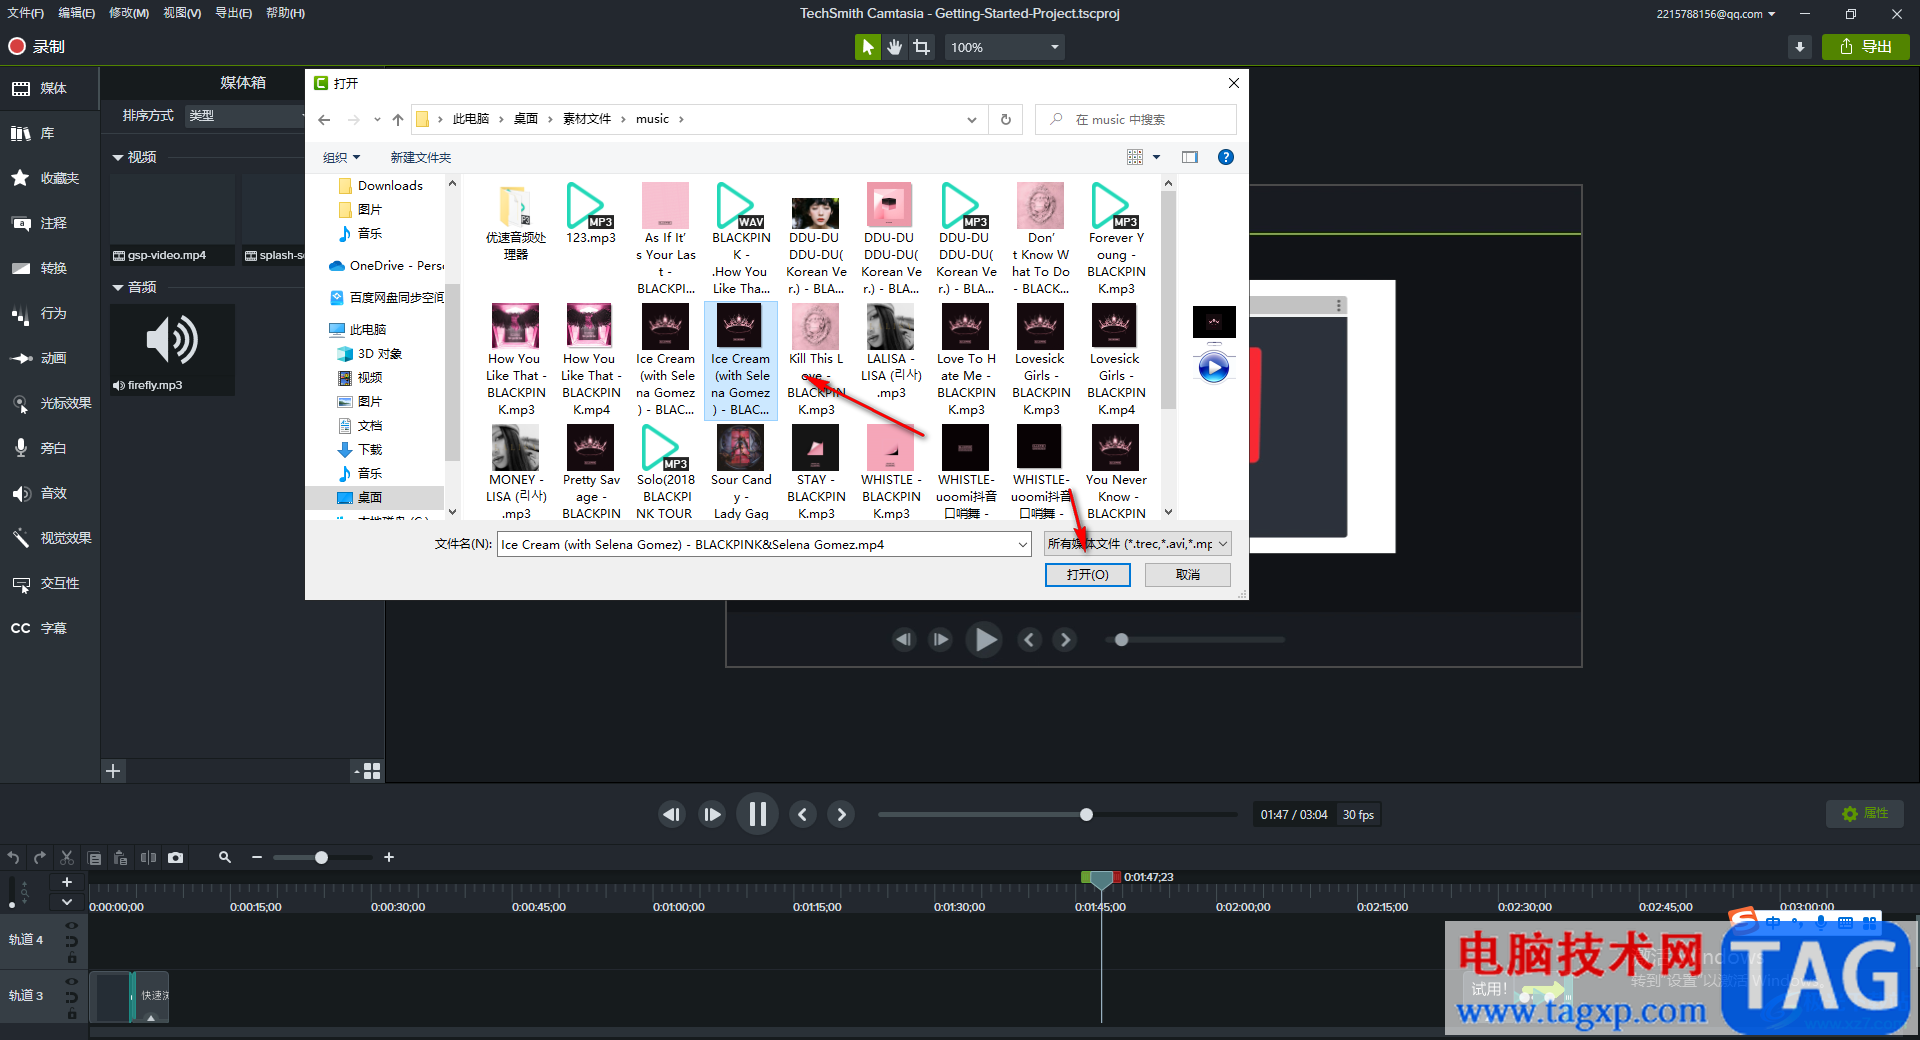Open the canvas zoom 100% dropdown
This screenshot has height=1040, width=1920.
(1004, 47)
